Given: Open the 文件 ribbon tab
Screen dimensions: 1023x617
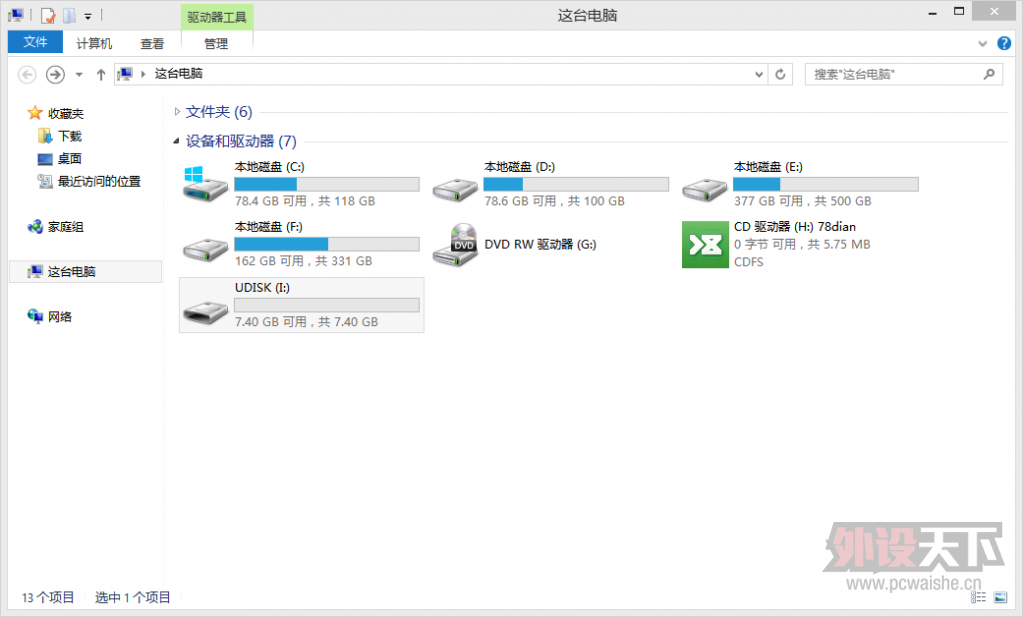Looking at the screenshot, I should (x=35, y=42).
